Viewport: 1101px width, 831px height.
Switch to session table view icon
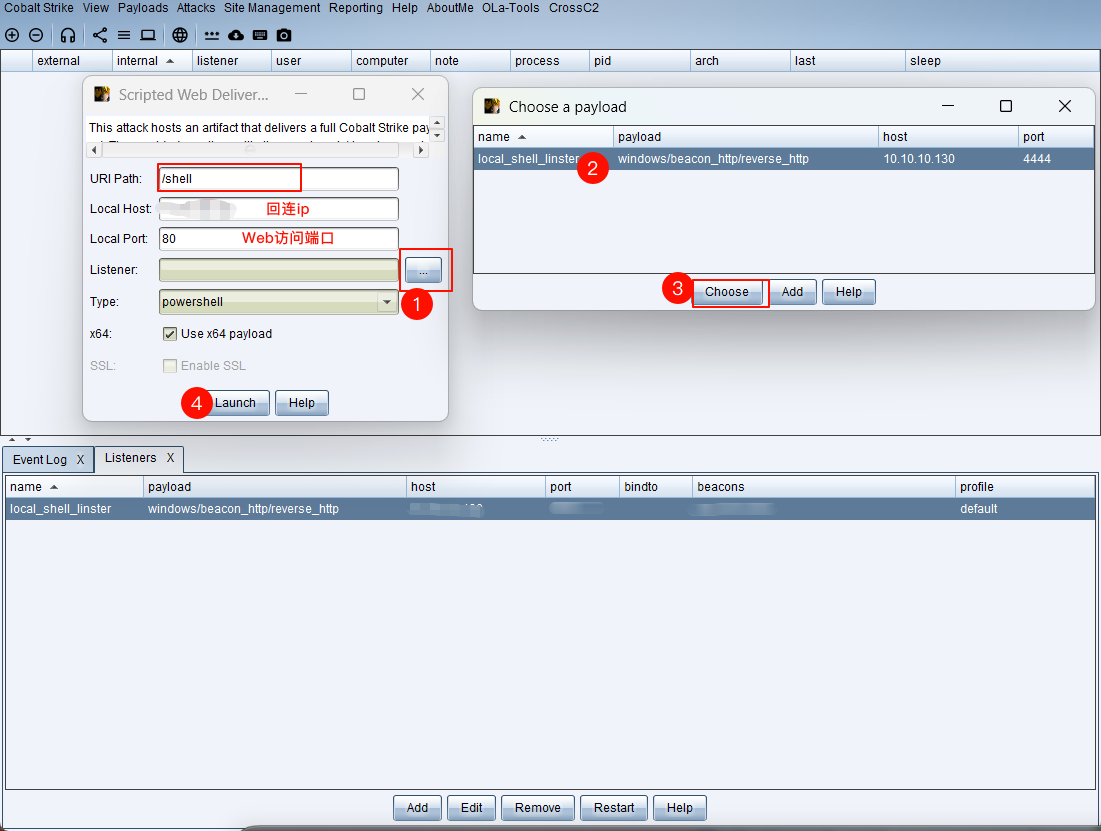click(x=124, y=35)
